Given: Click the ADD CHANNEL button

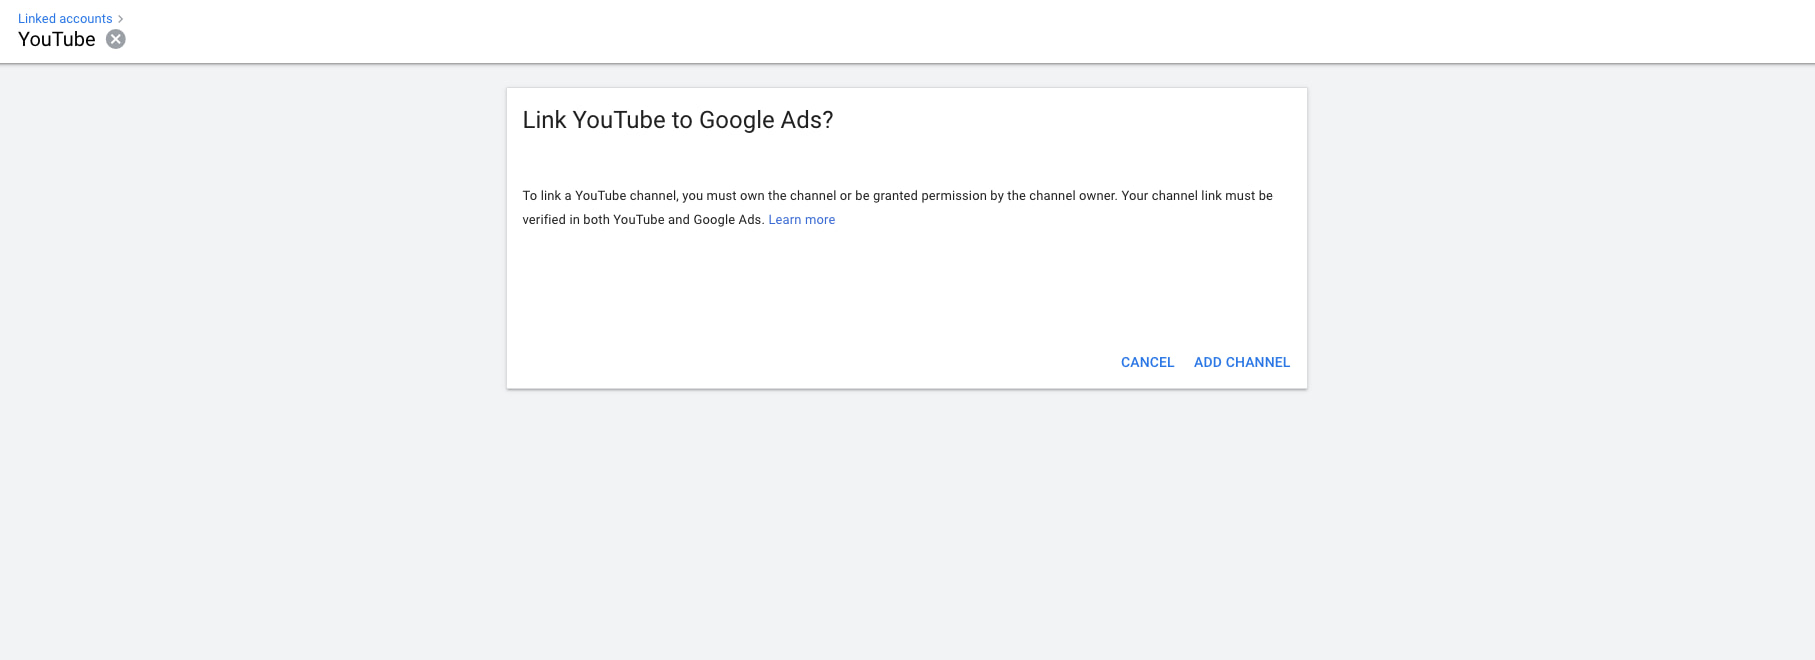Looking at the screenshot, I should click(x=1241, y=362).
